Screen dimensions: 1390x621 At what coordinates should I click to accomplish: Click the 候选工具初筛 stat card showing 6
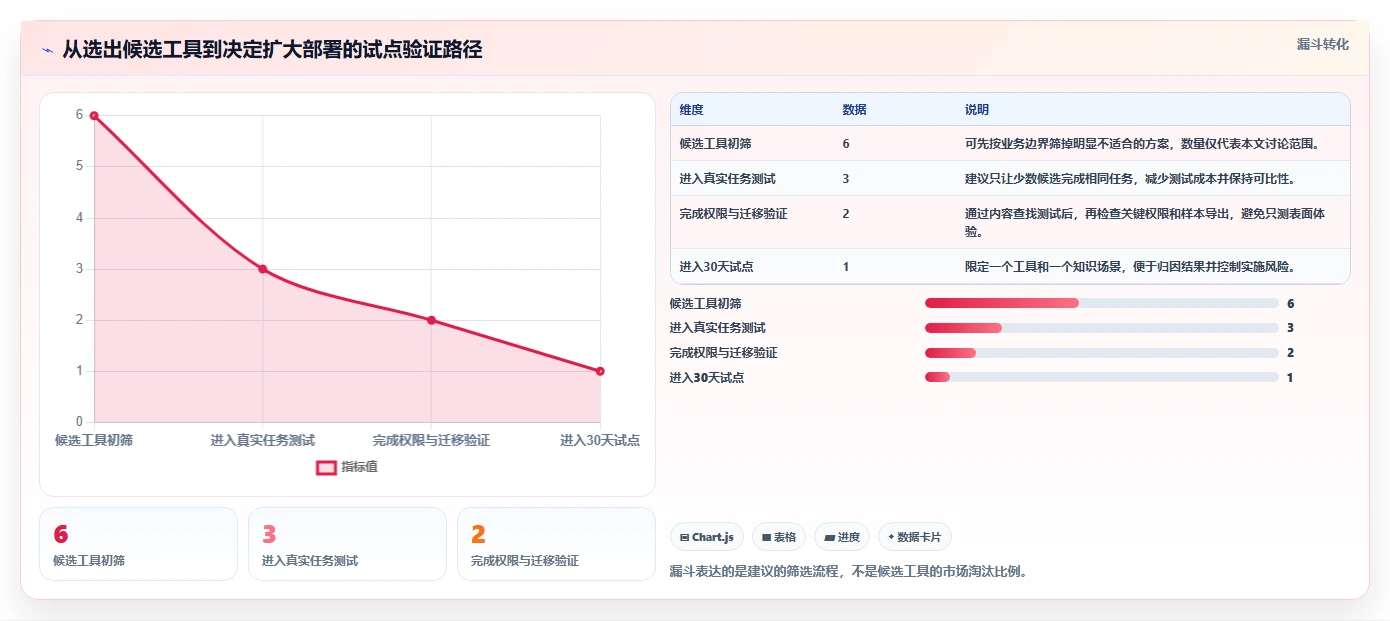[x=138, y=544]
